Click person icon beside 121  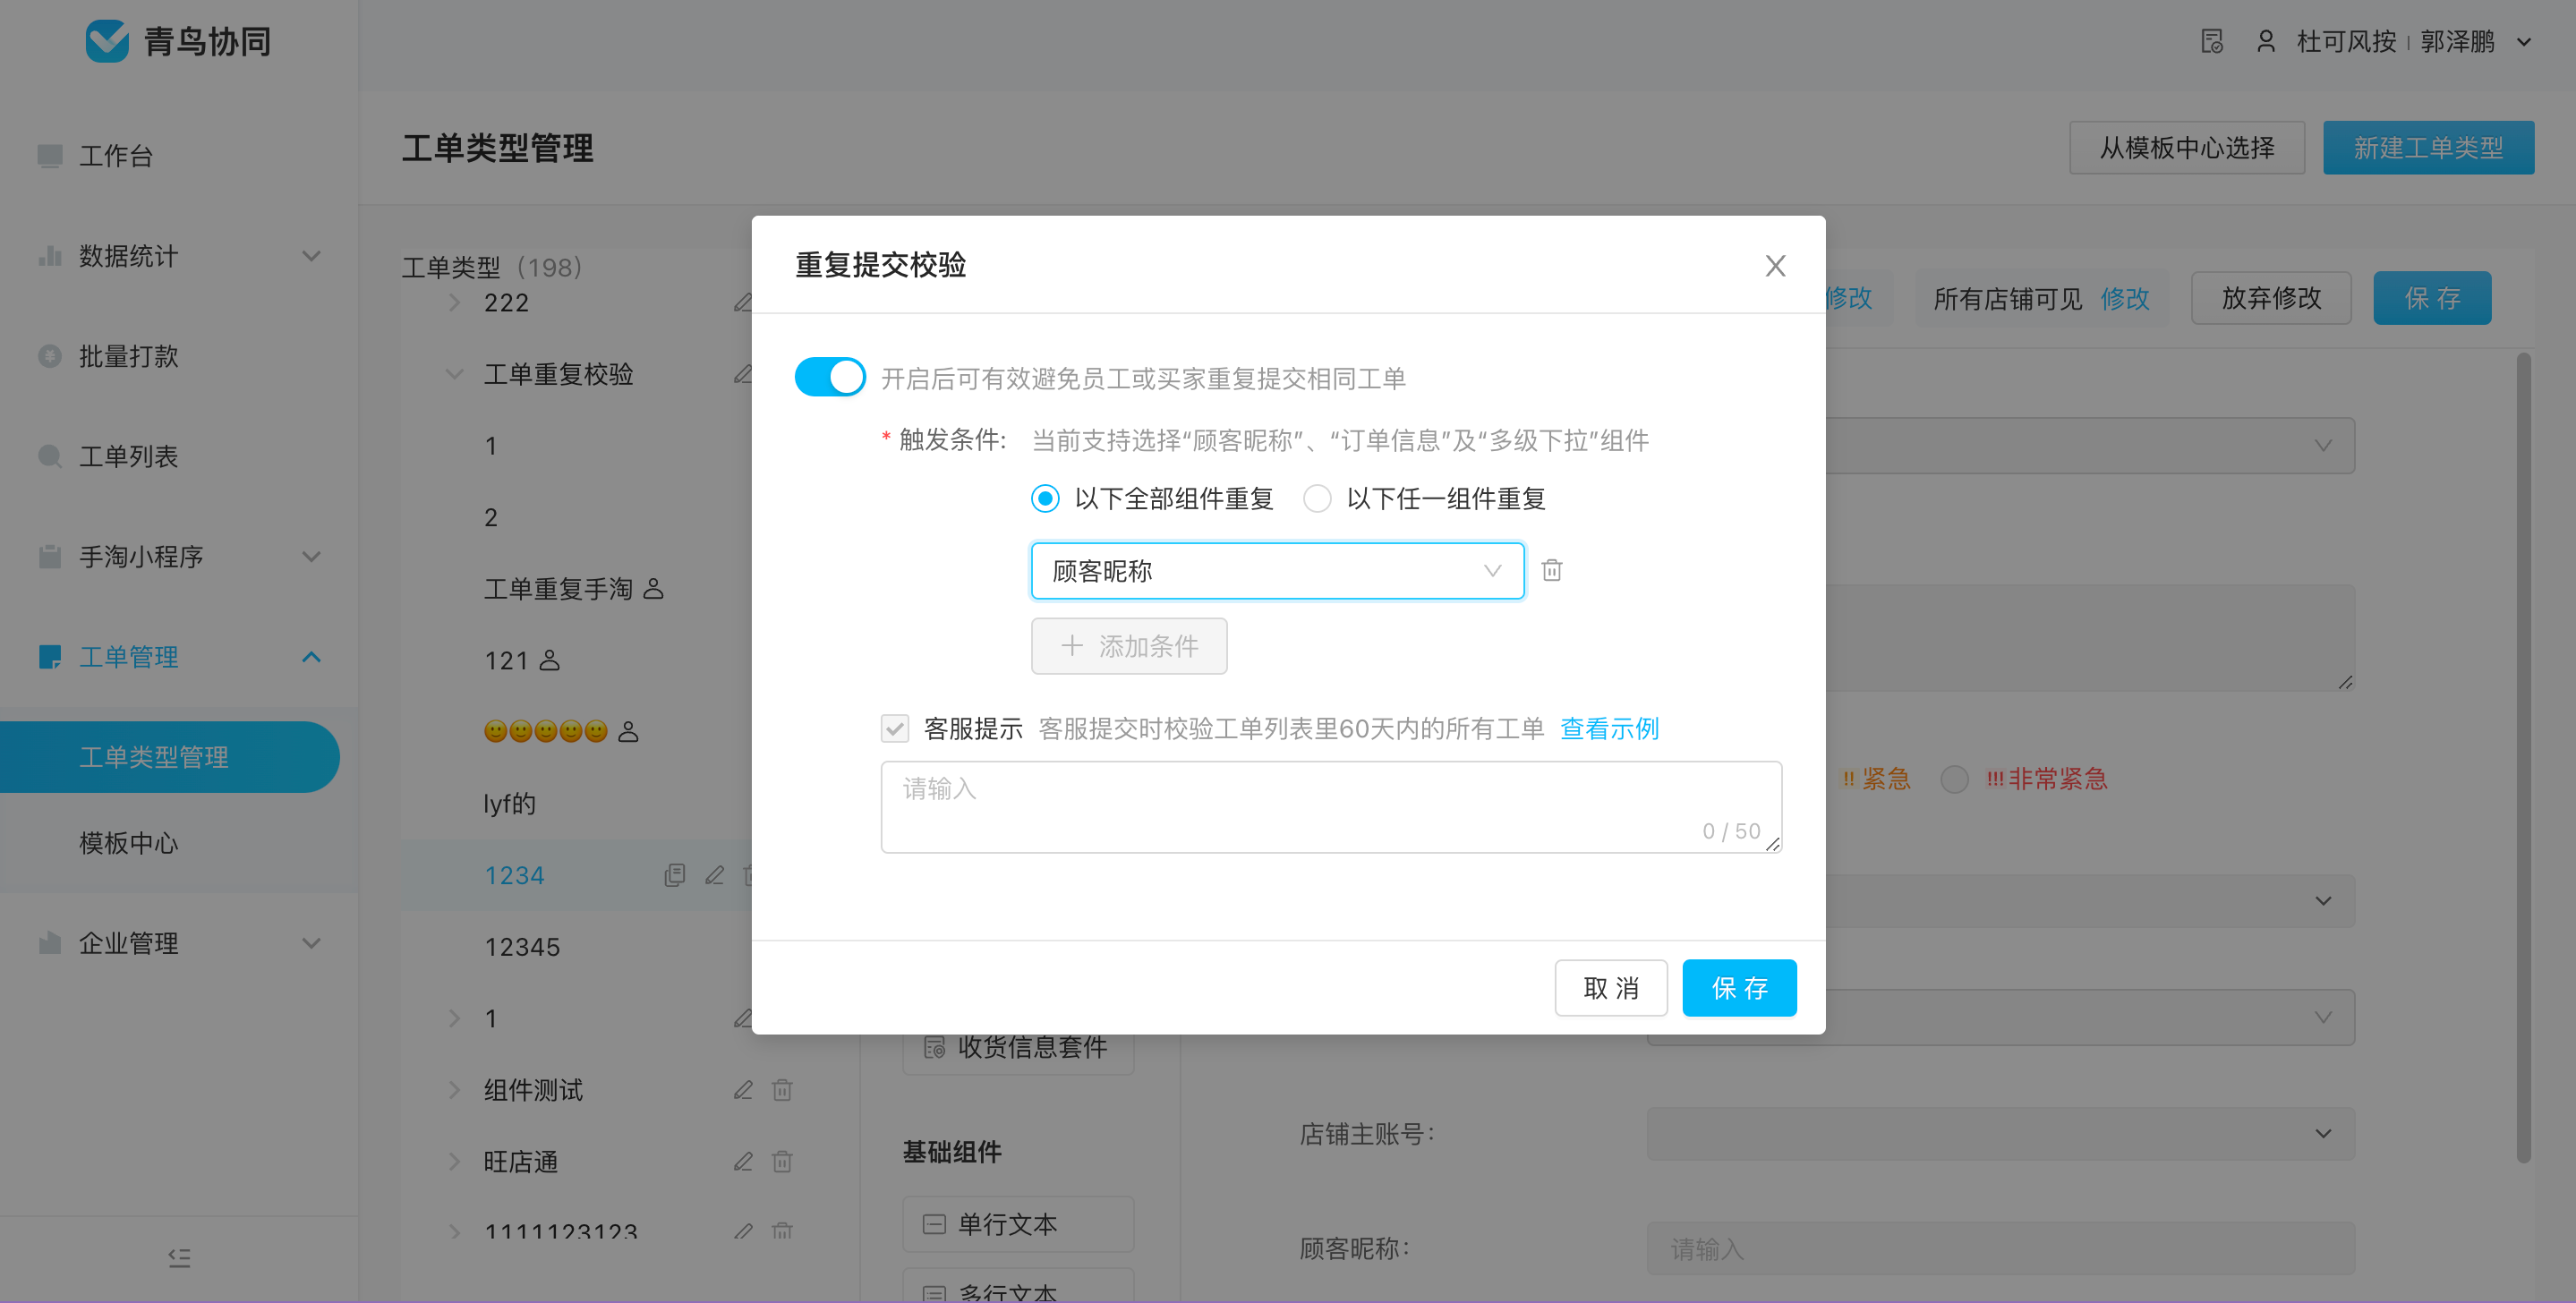[x=549, y=660]
